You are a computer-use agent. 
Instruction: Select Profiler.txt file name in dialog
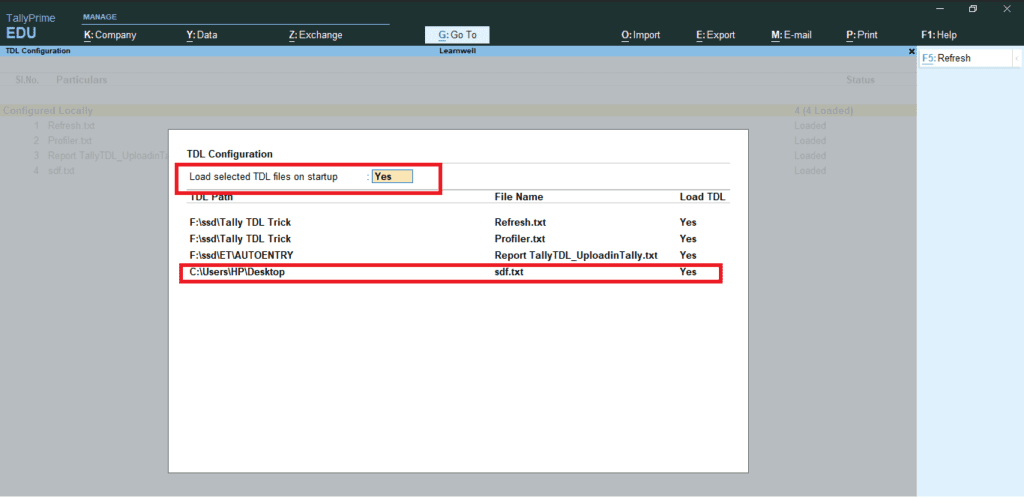pyautogui.click(x=520, y=239)
